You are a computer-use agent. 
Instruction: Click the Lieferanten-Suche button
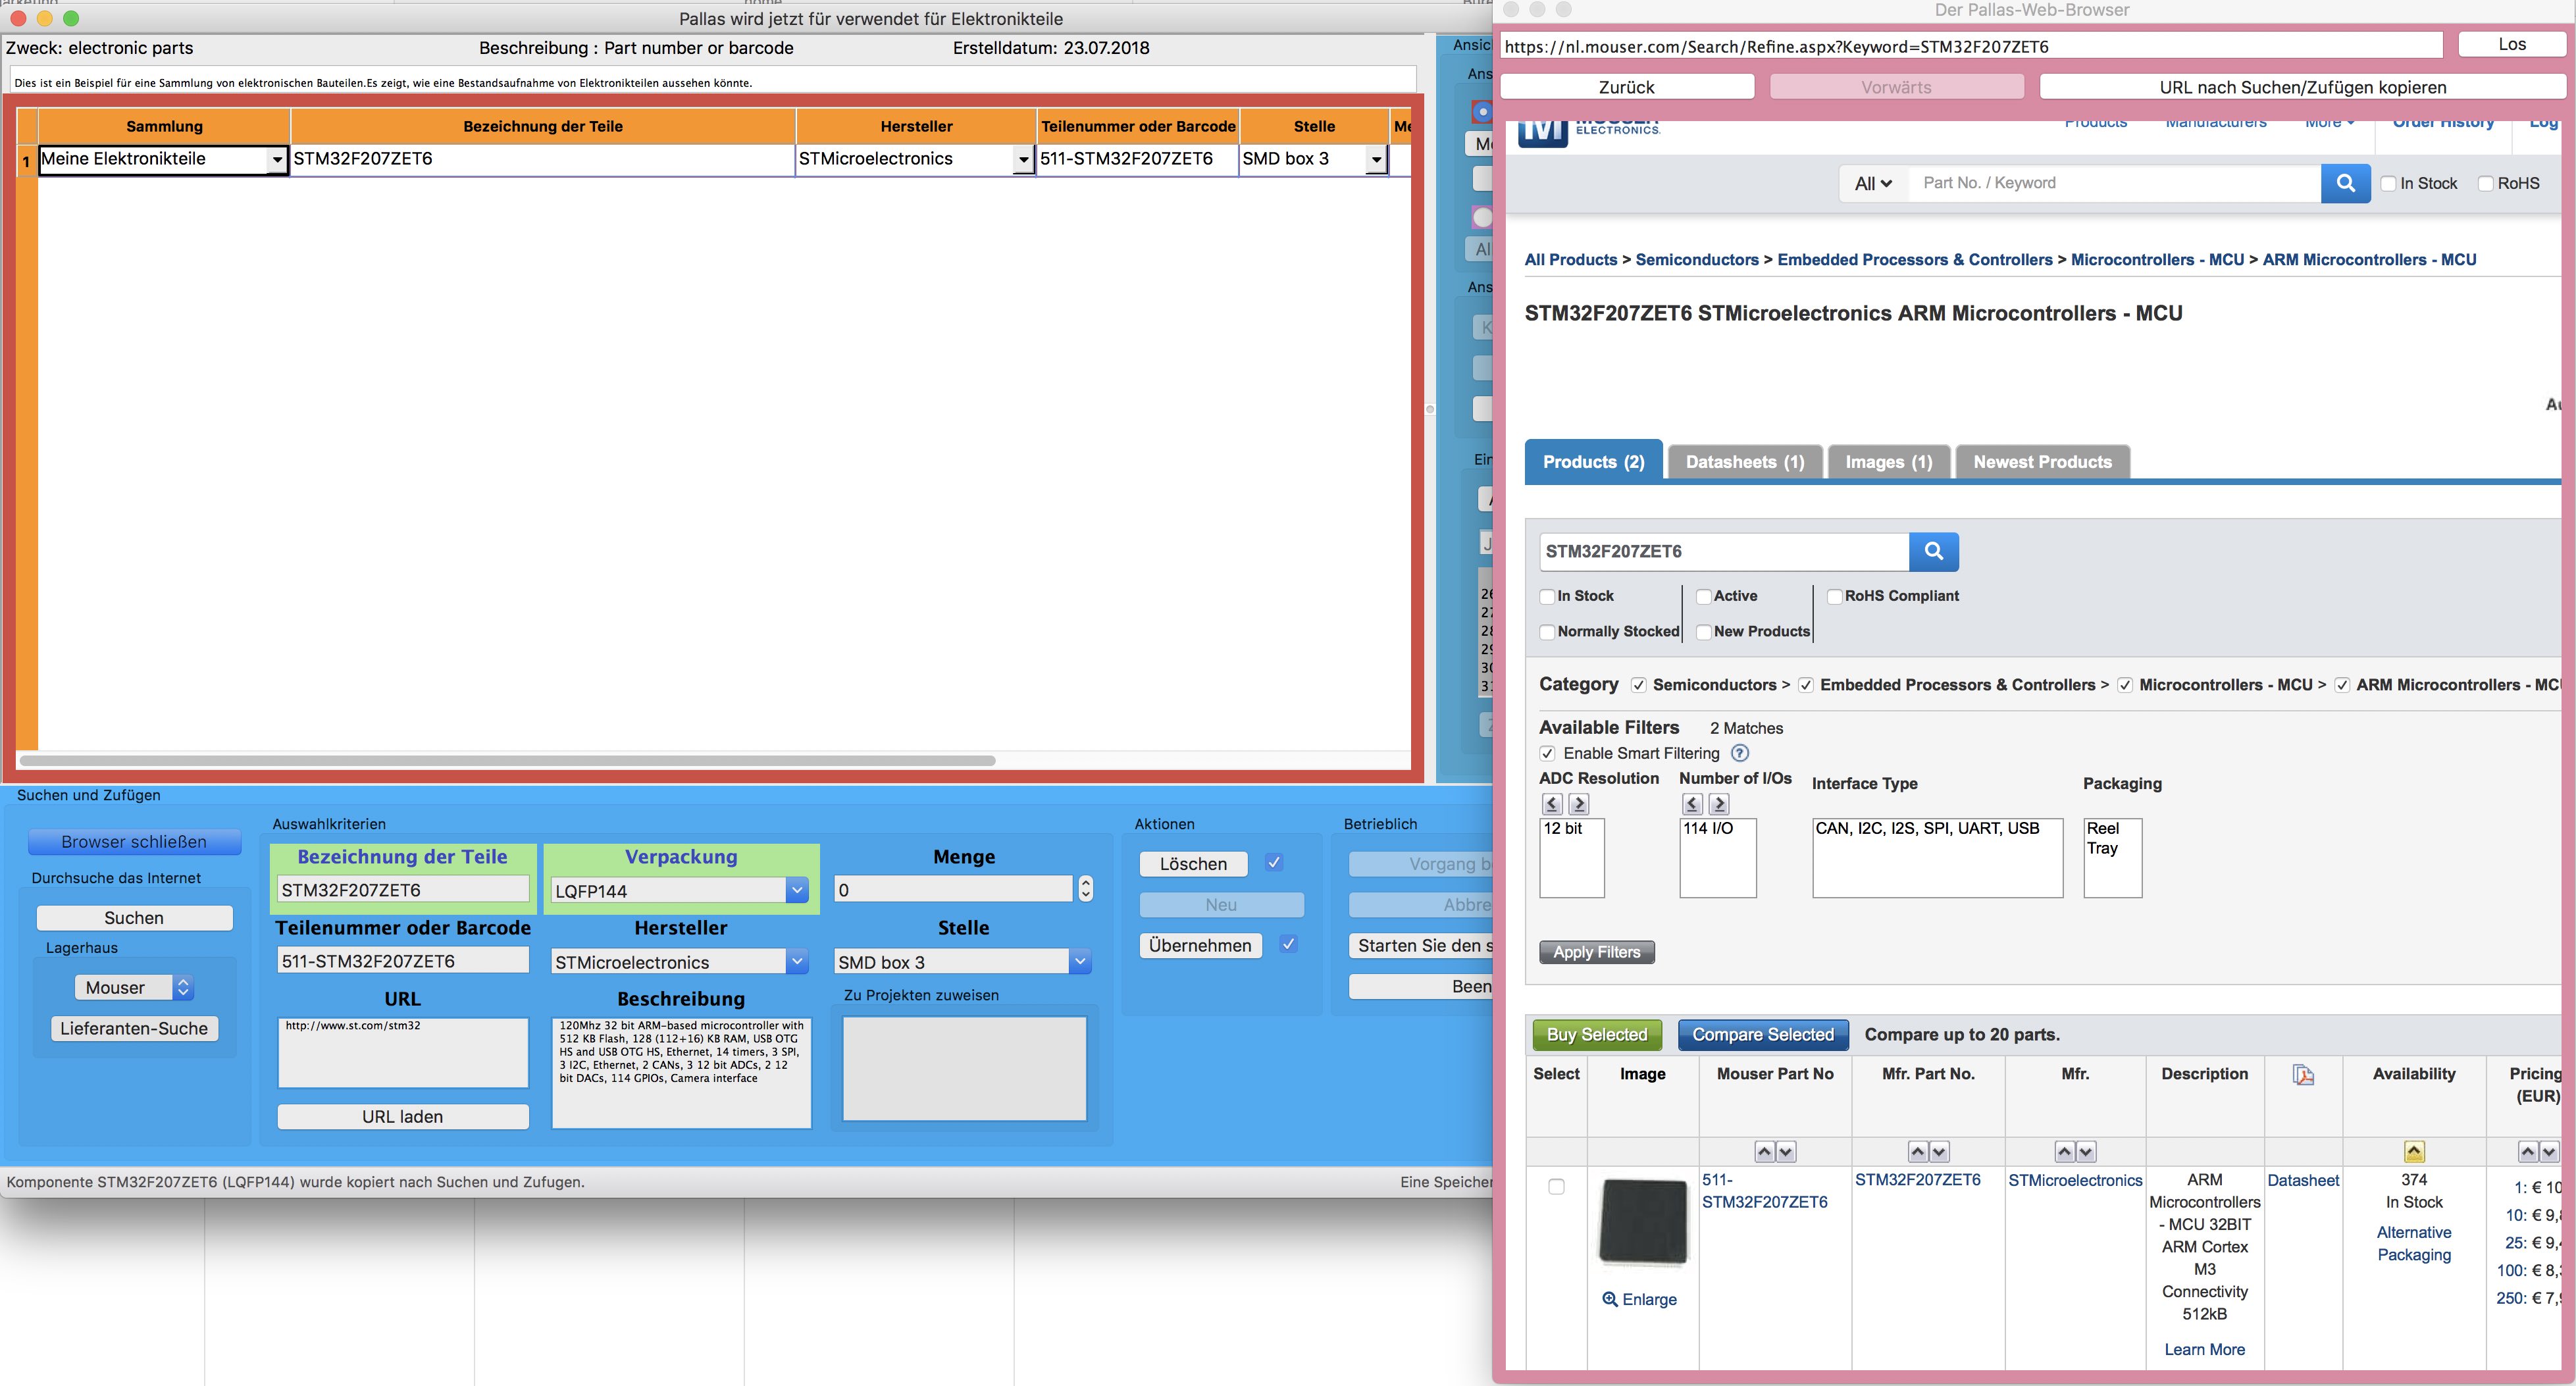coord(134,1028)
